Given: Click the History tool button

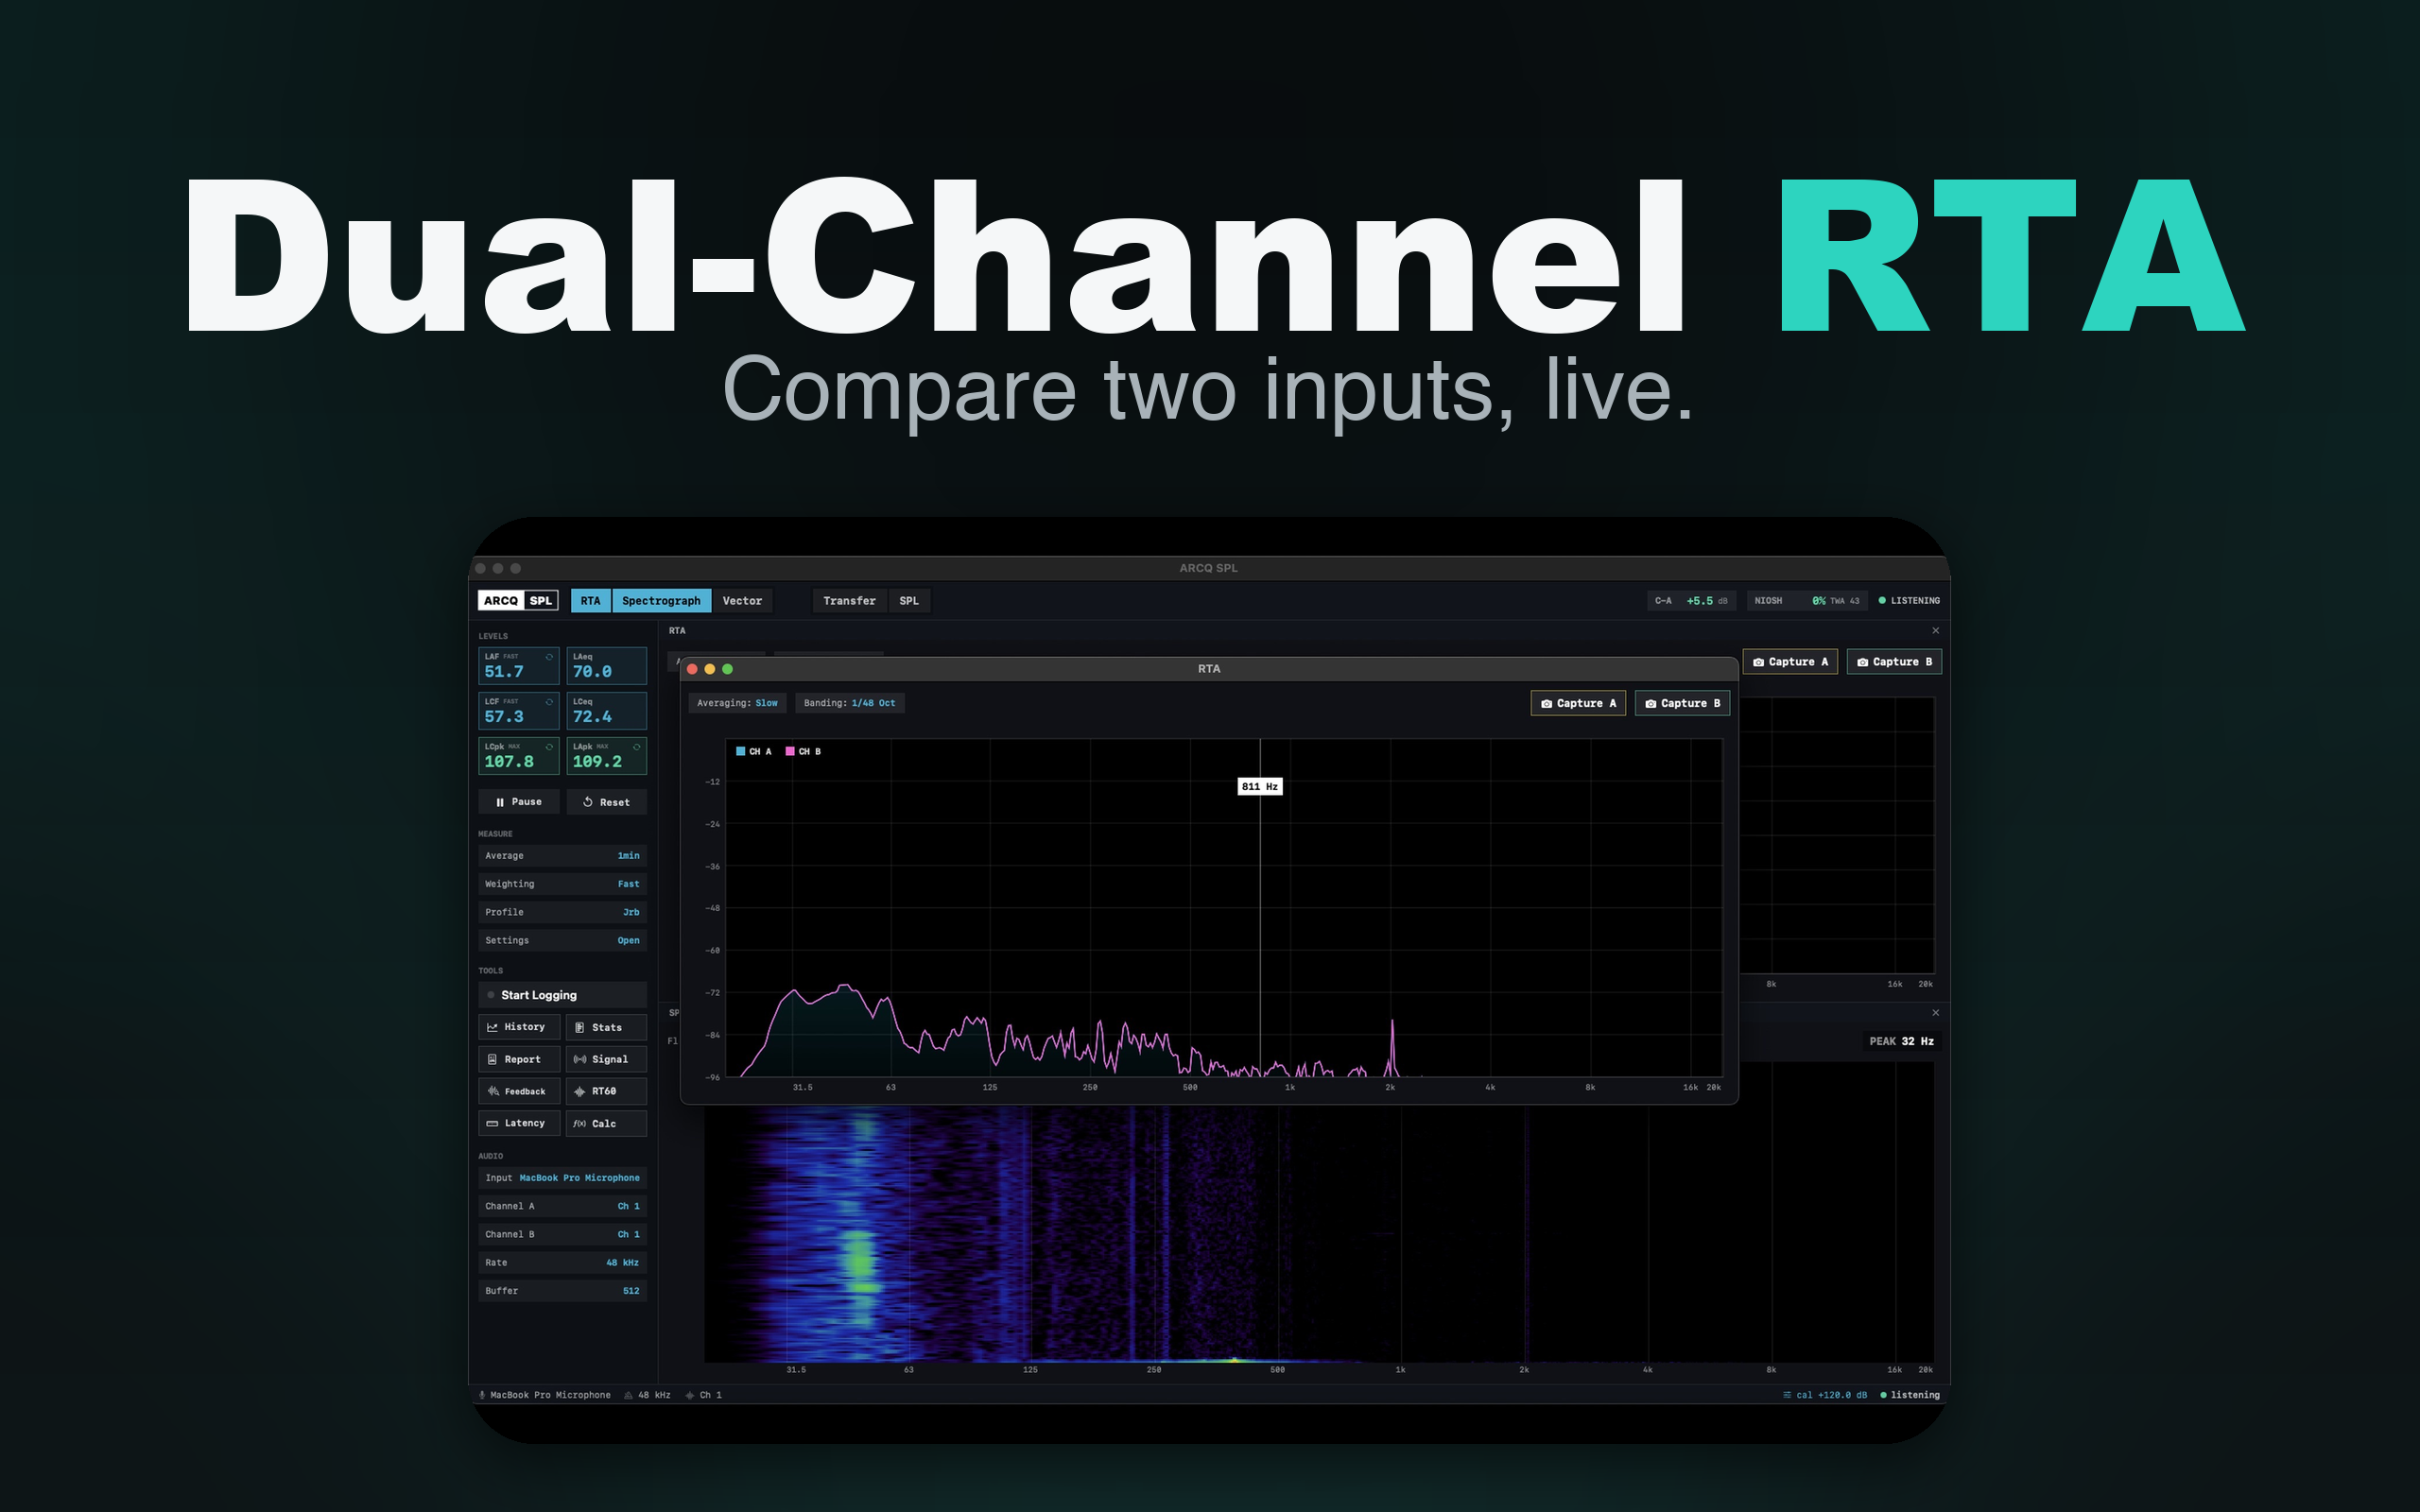Looking at the screenshot, I should [519, 1027].
